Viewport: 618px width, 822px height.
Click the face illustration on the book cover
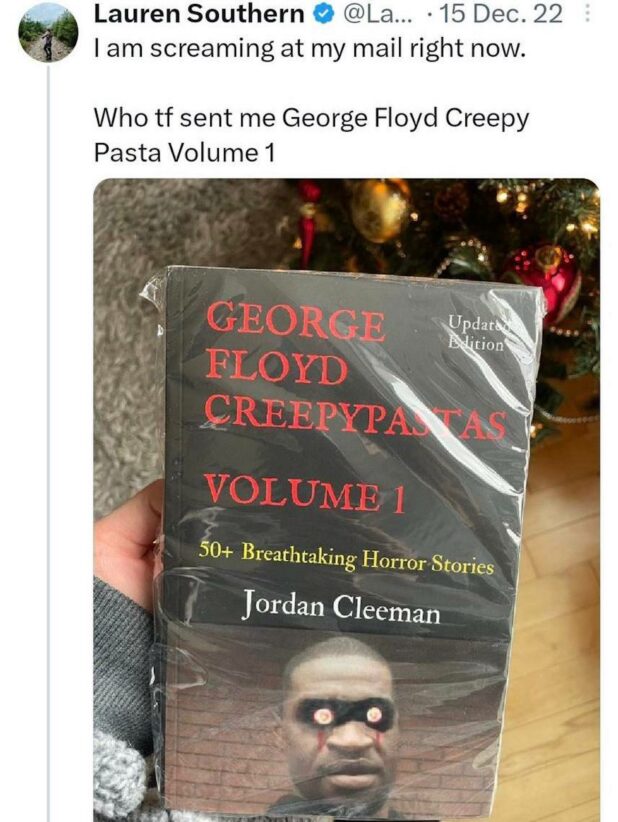(339, 724)
